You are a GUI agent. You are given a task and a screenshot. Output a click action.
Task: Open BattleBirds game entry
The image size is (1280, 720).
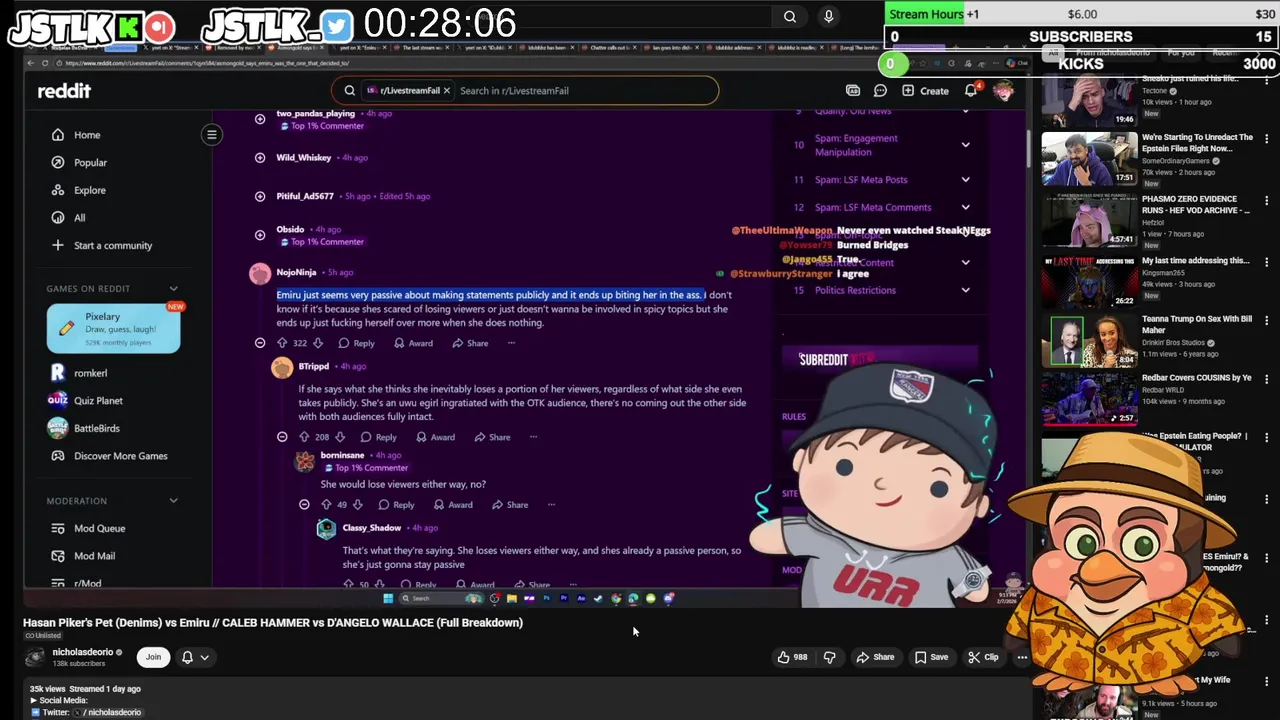pyautogui.click(x=96, y=429)
